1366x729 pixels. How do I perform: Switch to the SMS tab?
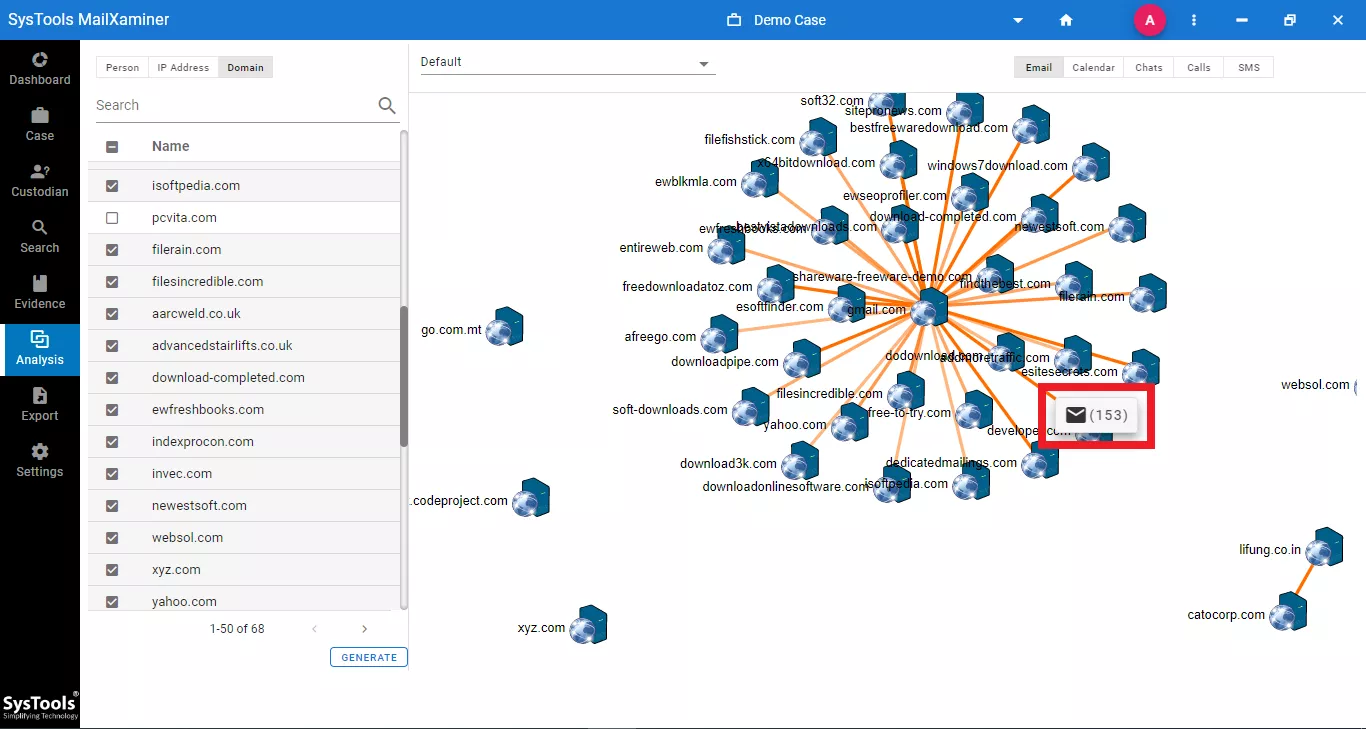click(x=1249, y=68)
